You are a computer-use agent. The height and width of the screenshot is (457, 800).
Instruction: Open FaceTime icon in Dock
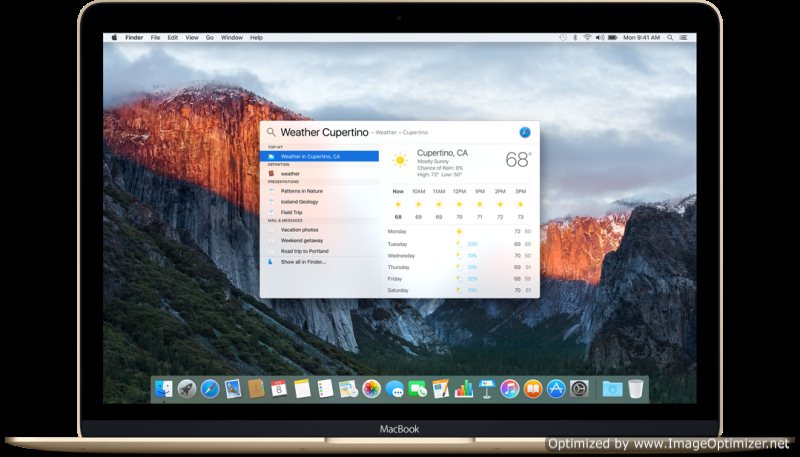417,389
